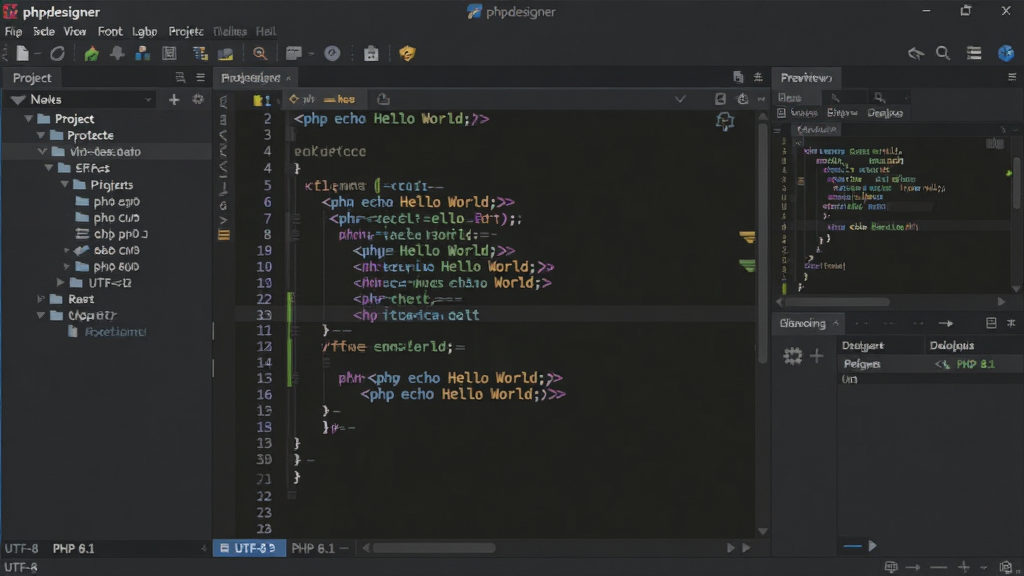Click the gray window panel toolbar icon
Image resolution: width=1024 pixels, height=576 pixels.
[294, 54]
